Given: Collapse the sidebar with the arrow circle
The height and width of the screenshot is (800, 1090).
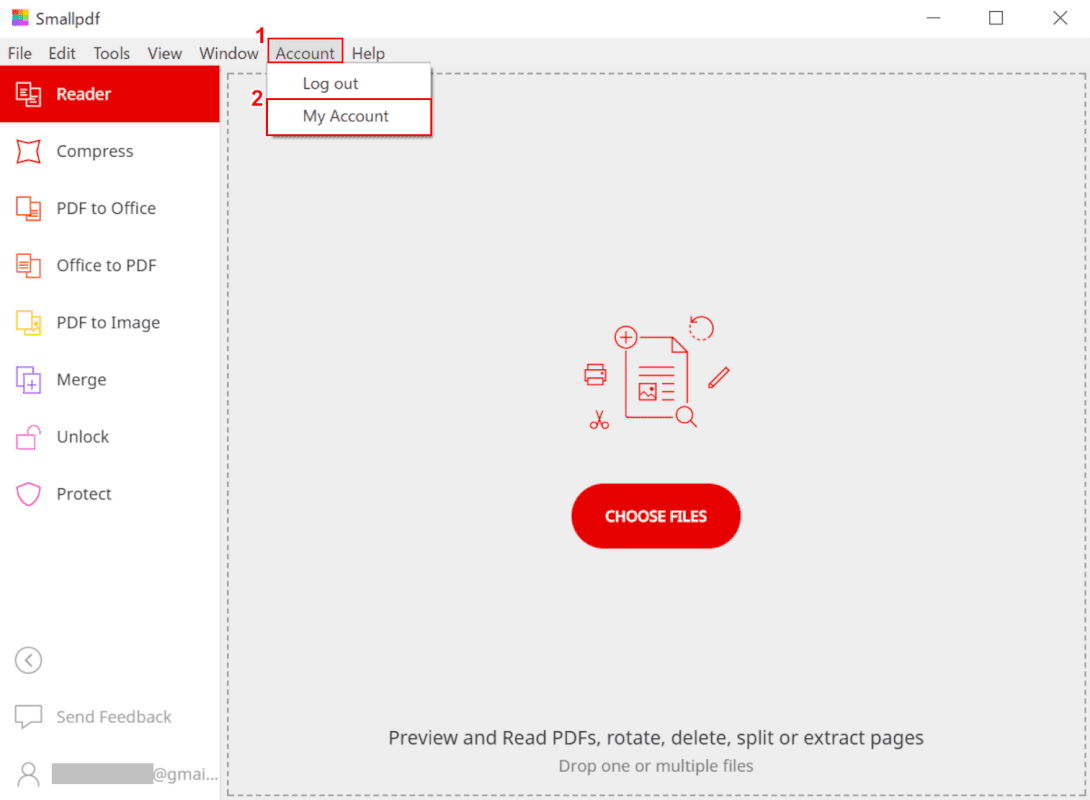Looking at the screenshot, I should [x=29, y=660].
